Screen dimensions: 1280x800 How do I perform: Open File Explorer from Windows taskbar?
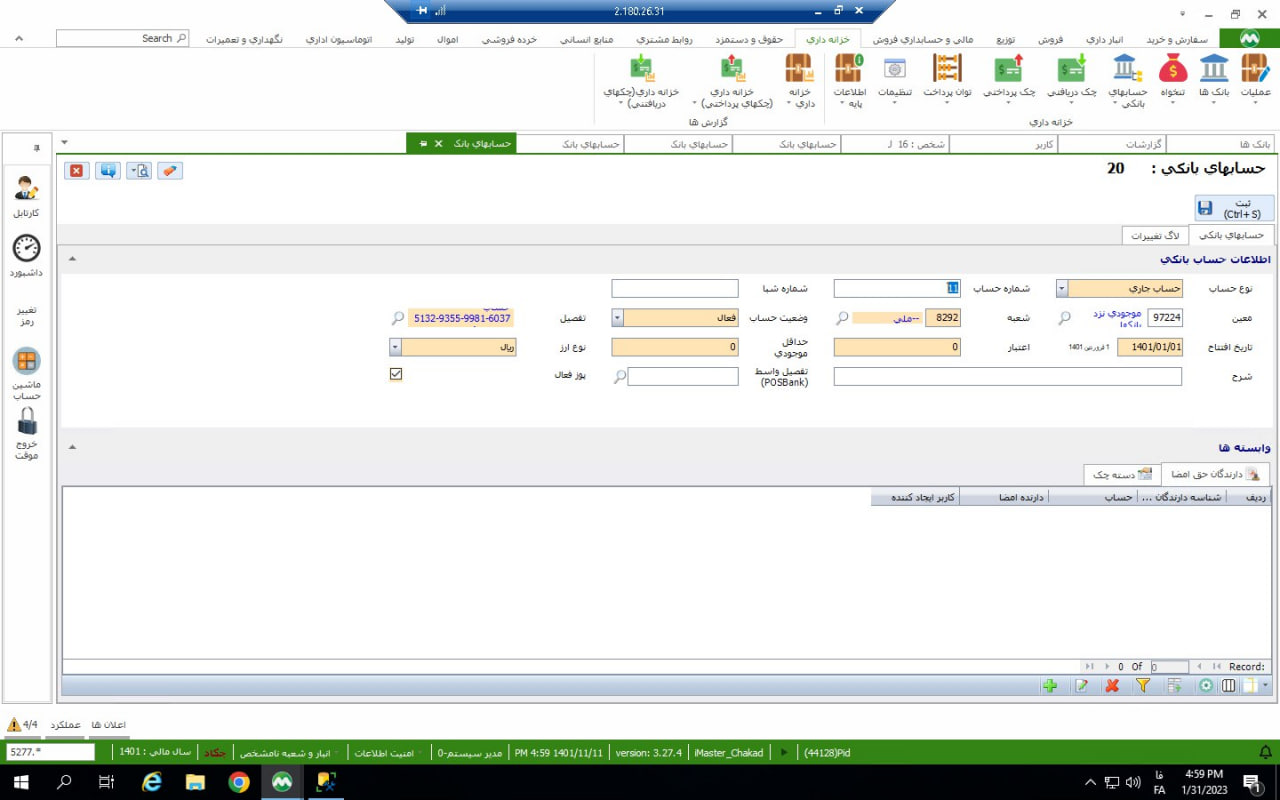[x=195, y=782]
